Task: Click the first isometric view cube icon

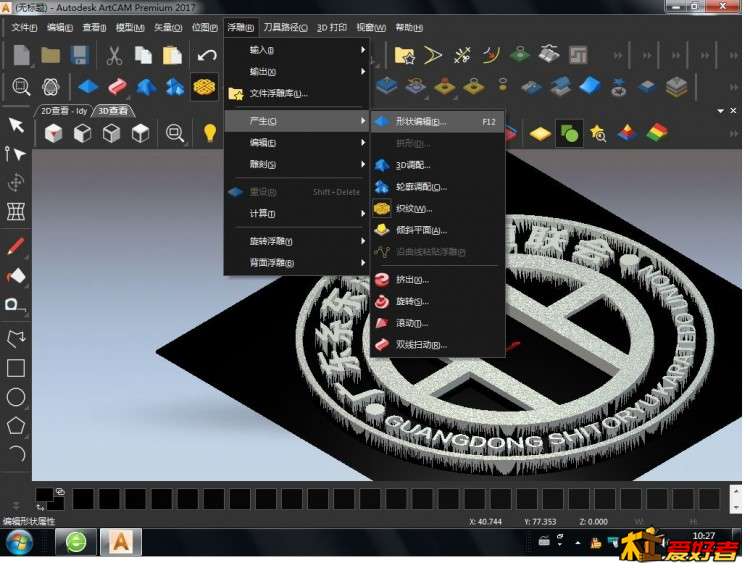Action: coord(54,133)
